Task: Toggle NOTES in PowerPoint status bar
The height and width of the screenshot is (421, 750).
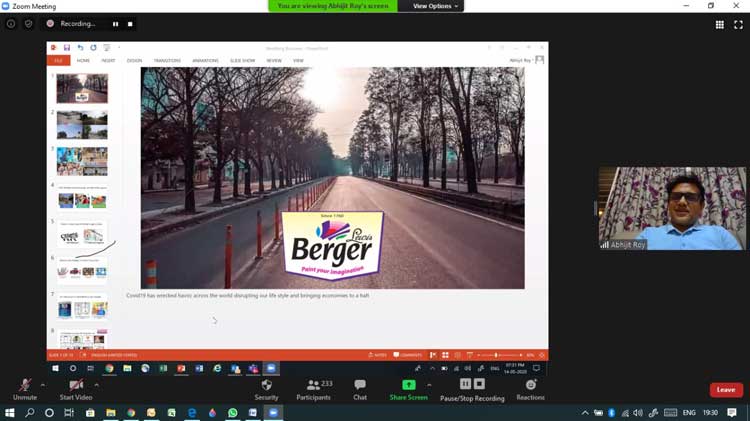Action: pyautogui.click(x=377, y=355)
